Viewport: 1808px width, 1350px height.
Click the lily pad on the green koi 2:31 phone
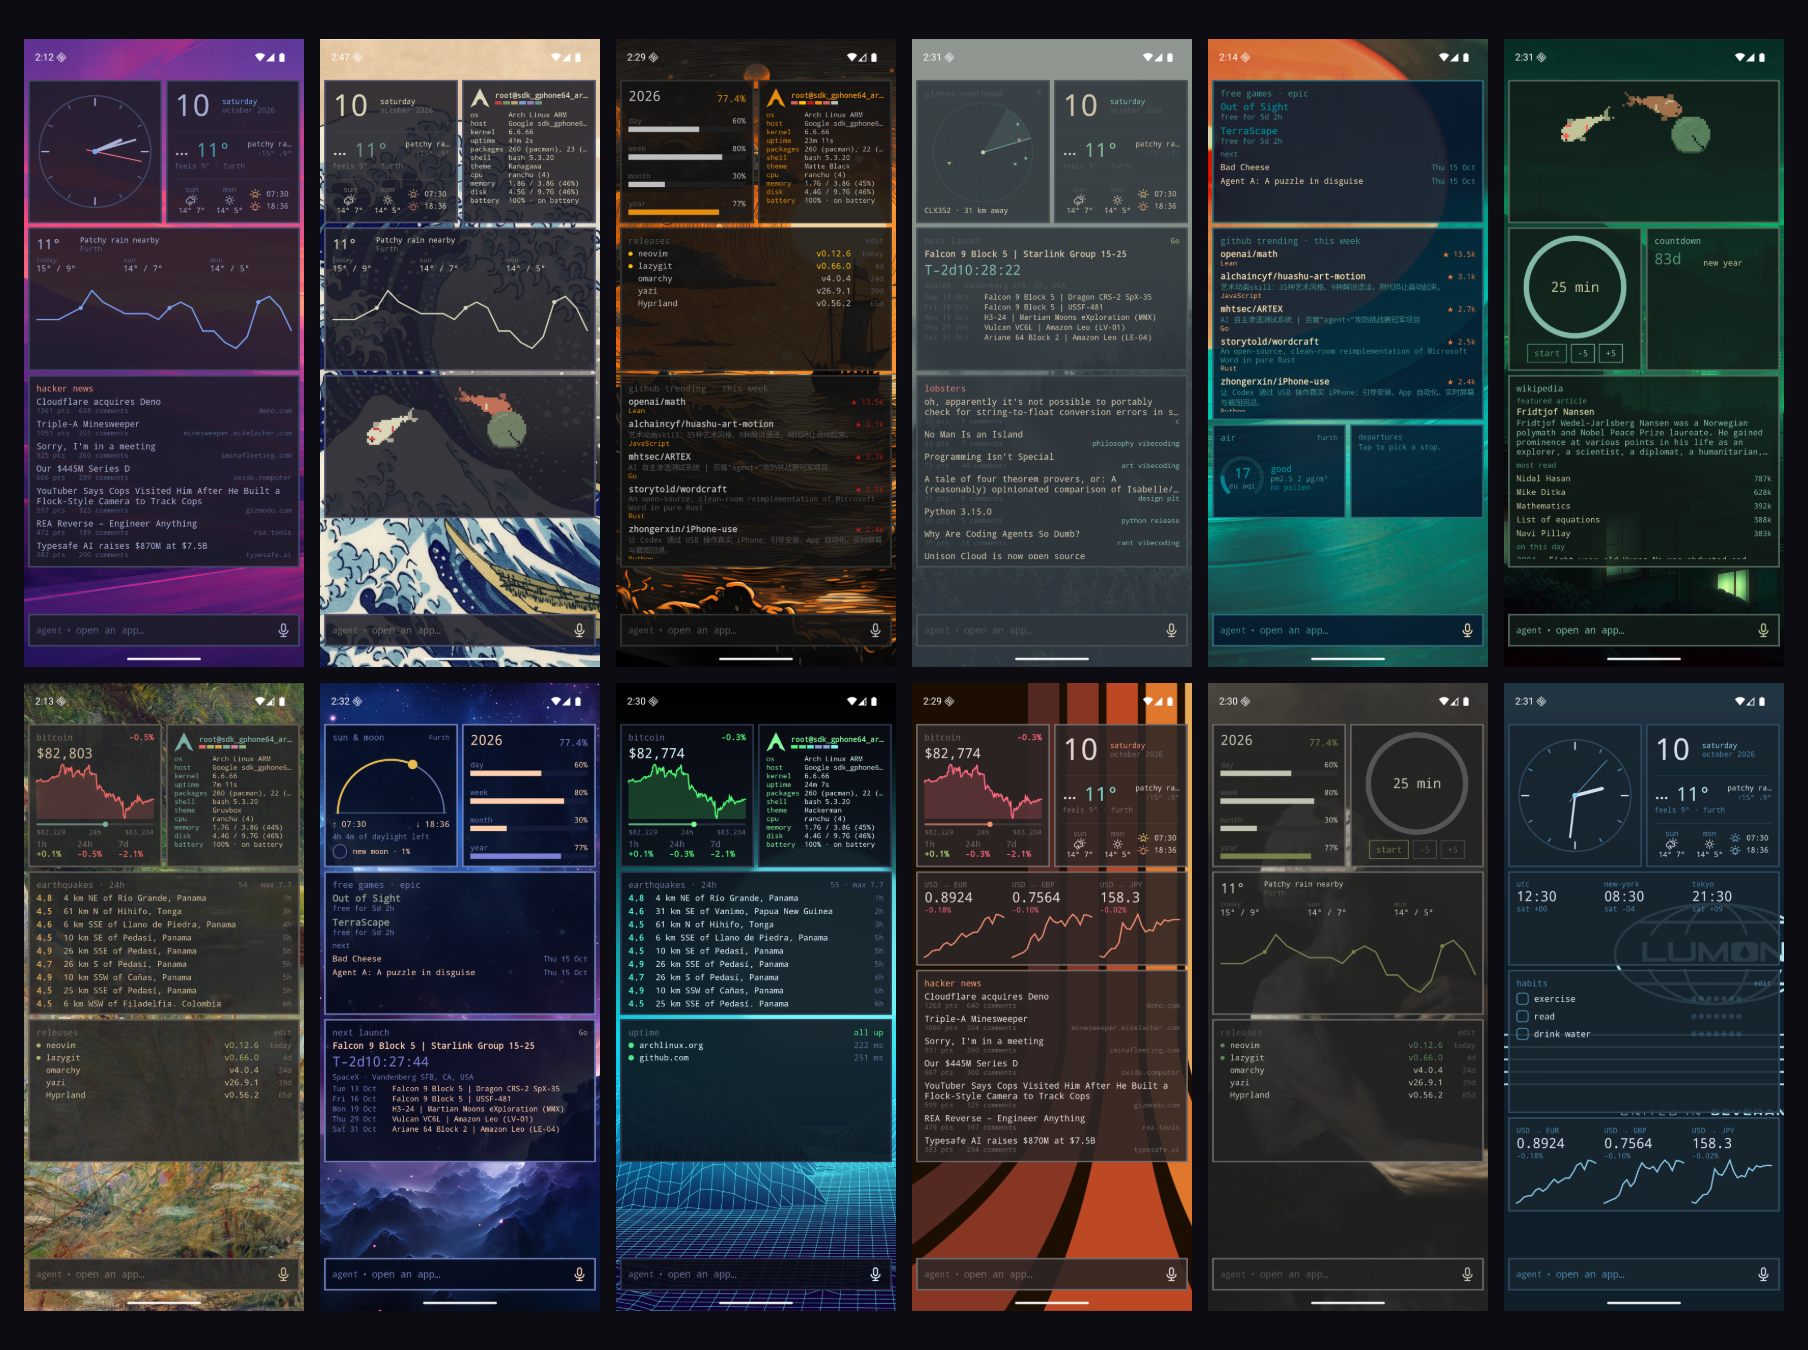1691,133
